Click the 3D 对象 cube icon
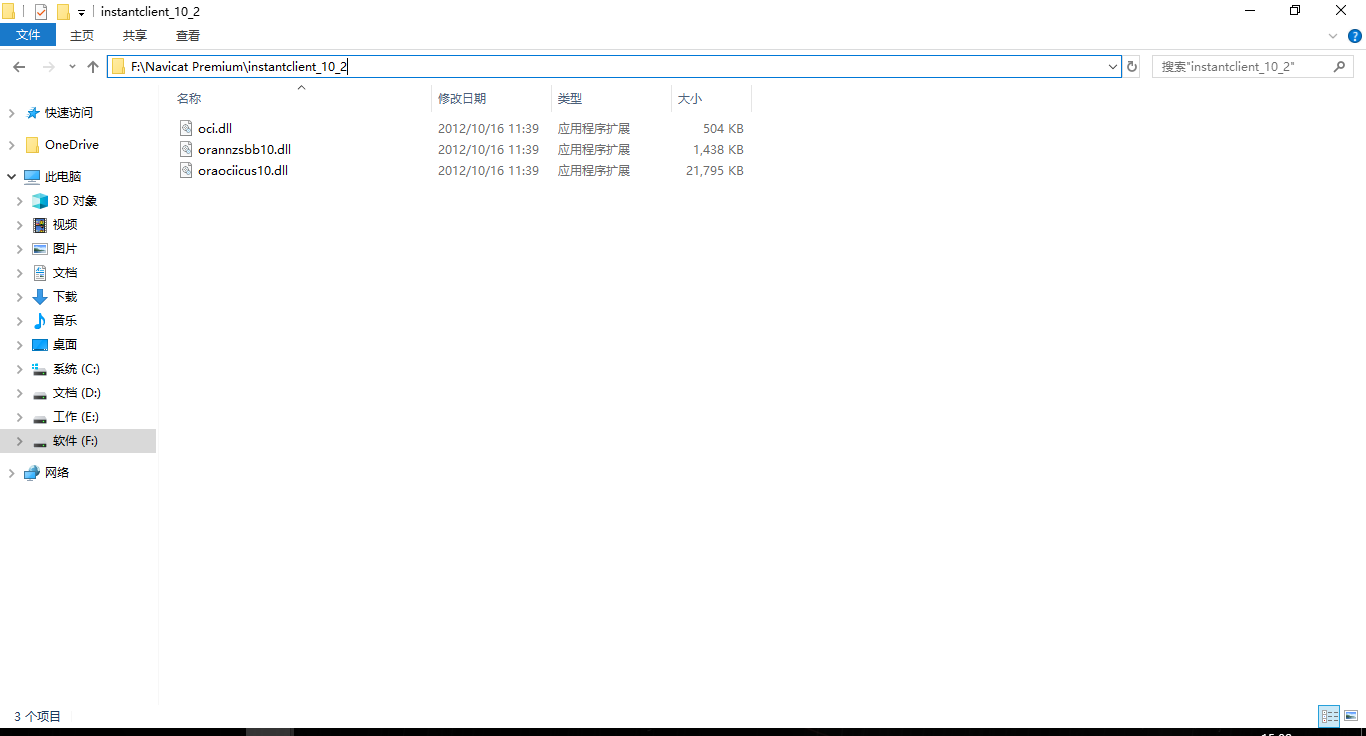Image resolution: width=1366 pixels, height=736 pixels. 40,201
